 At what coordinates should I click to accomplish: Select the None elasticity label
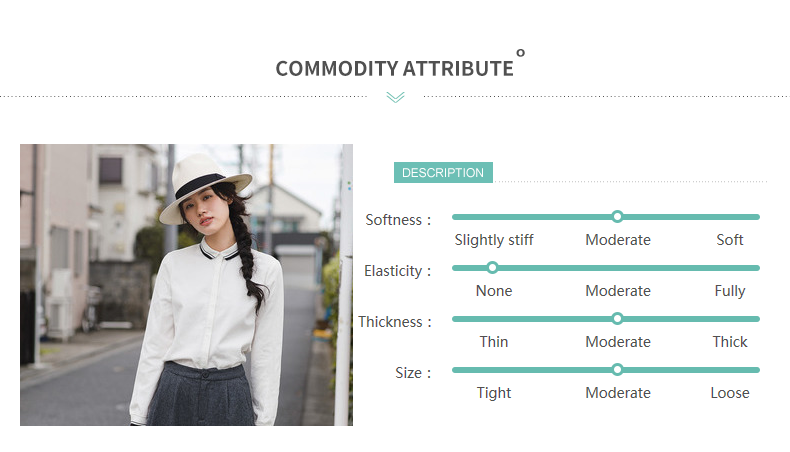coord(494,291)
